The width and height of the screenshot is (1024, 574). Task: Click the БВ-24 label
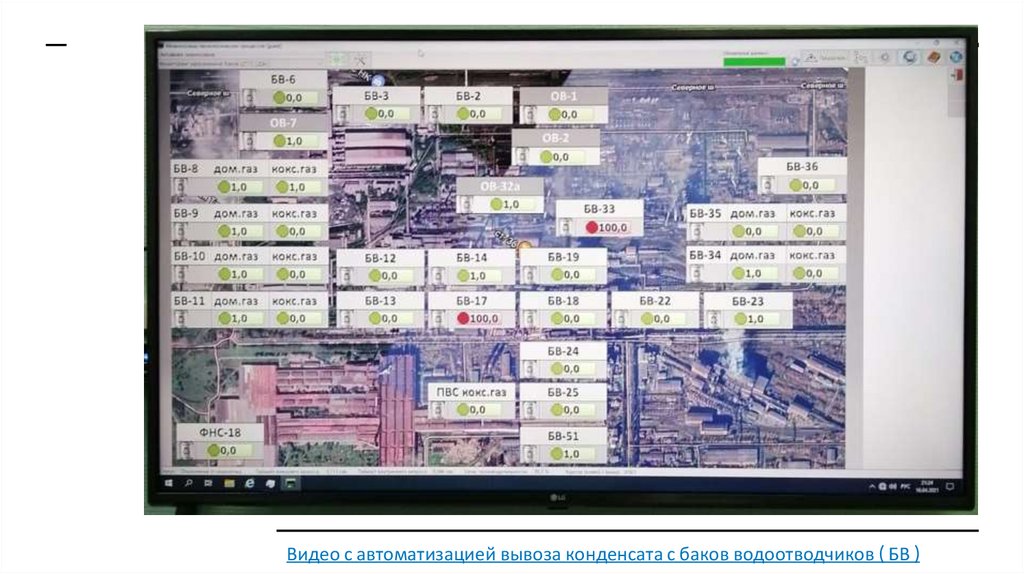[x=563, y=351]
